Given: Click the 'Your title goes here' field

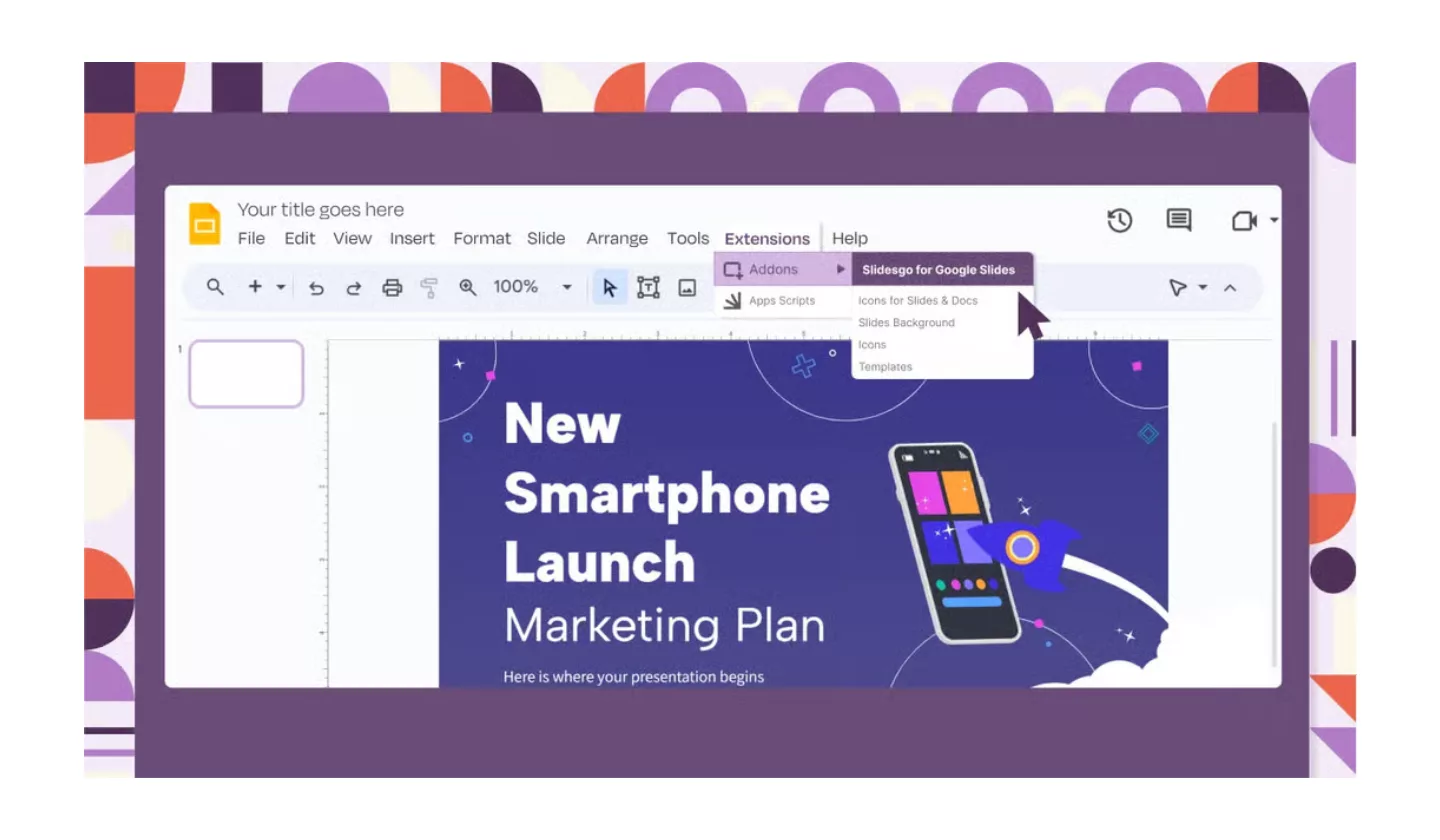Looking at the screenshot, I should coord(321,210).
